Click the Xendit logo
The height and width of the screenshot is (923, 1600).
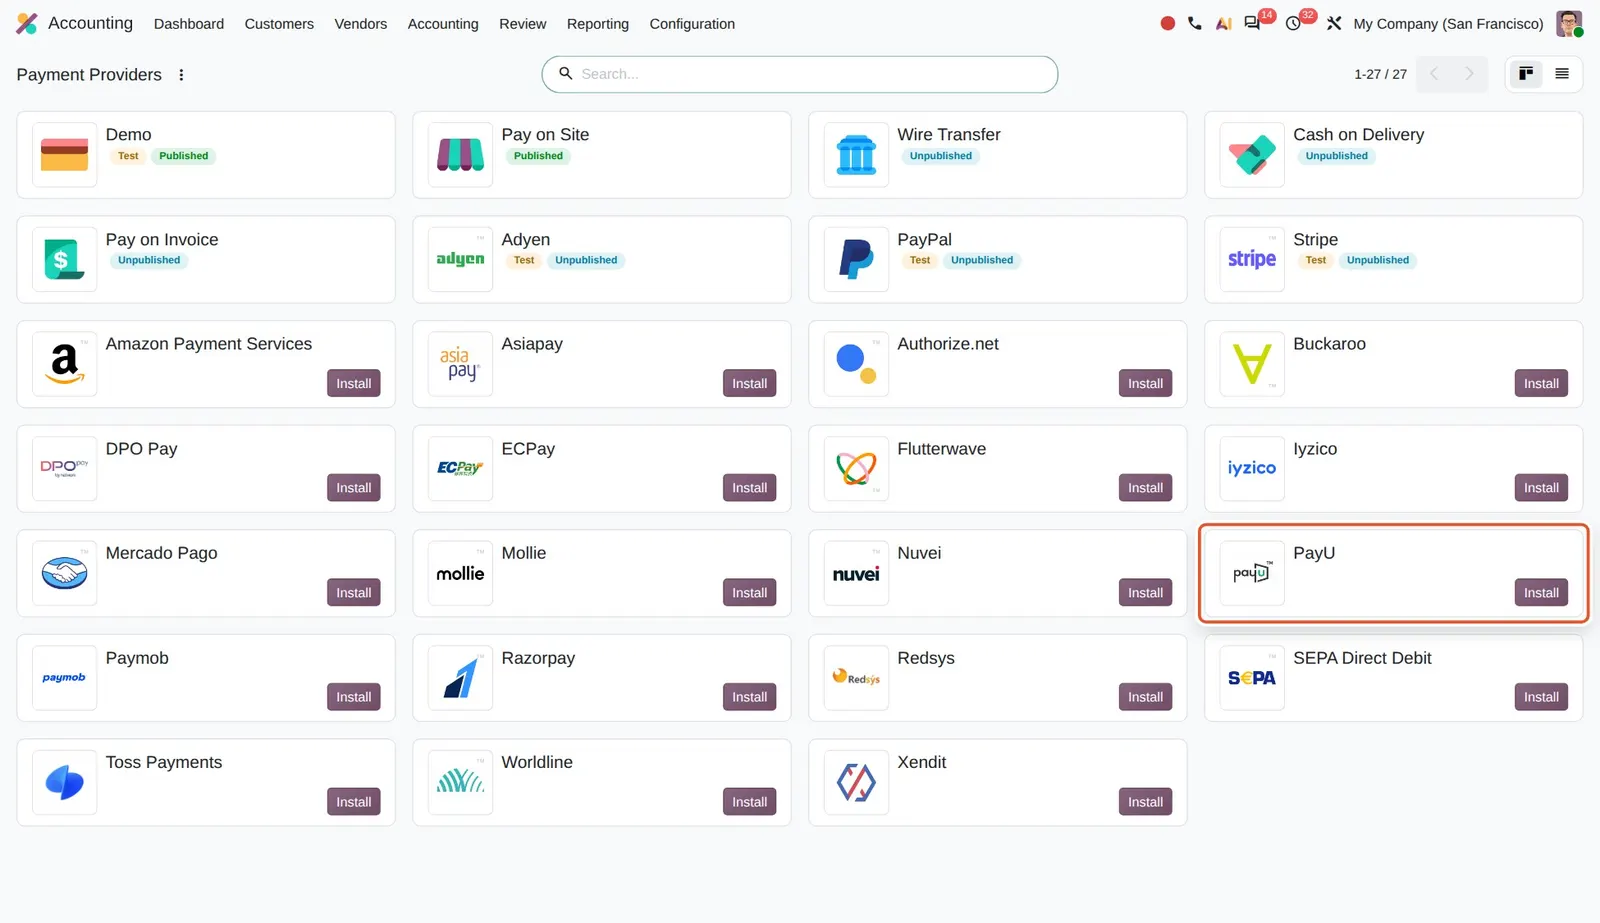tap(857, 782)
